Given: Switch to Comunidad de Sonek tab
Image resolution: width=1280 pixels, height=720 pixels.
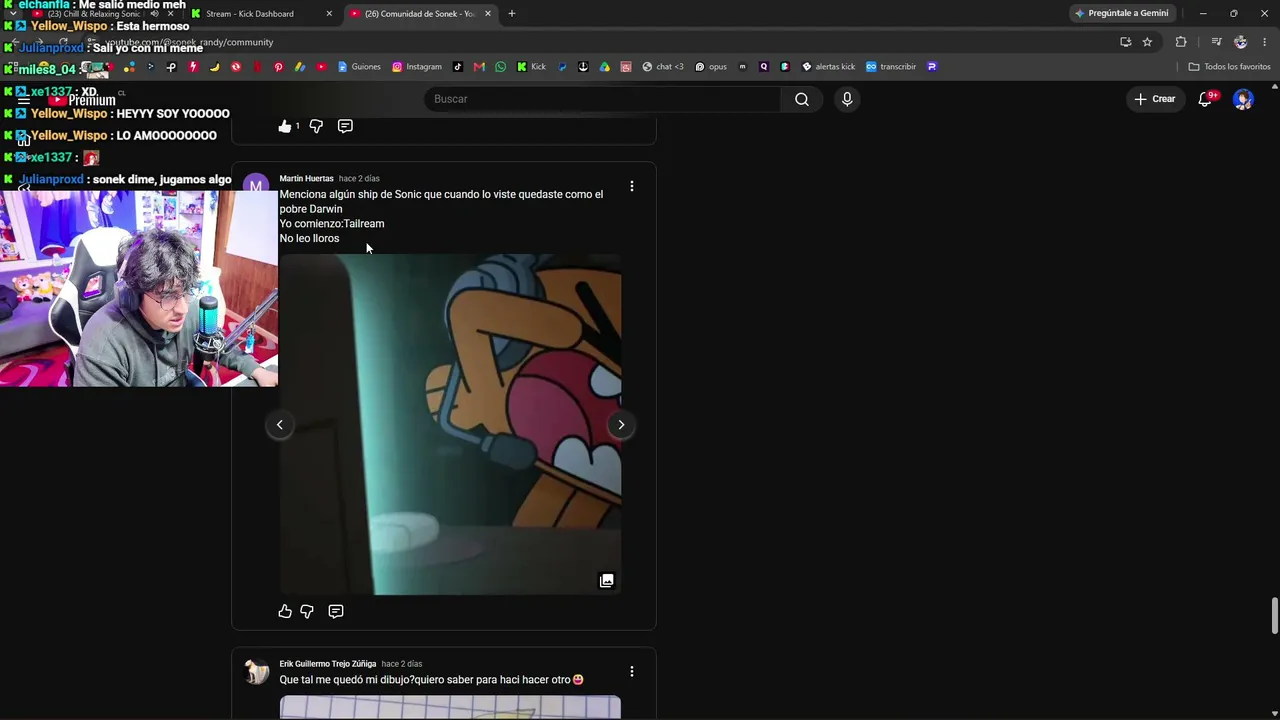Looking at the screenshot, I should pyautogui.click(x=420, y=14).
